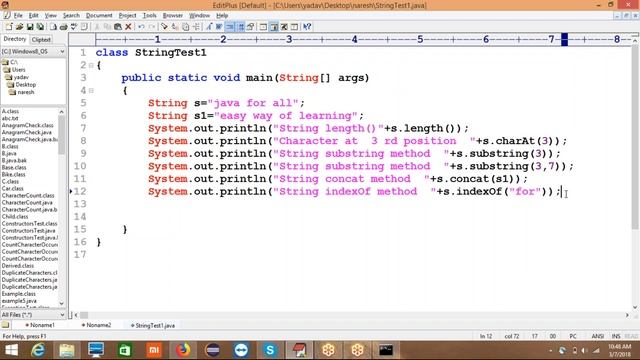Click the Print toolbar icon

pos(63,27)
